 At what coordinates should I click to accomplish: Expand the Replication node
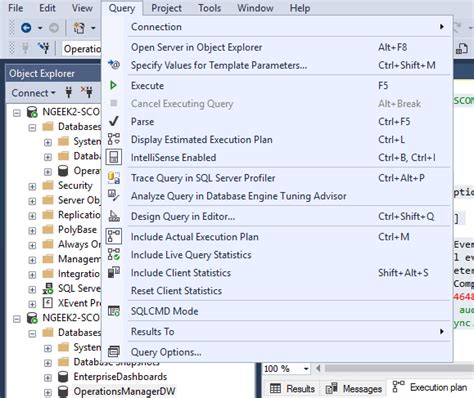(x=32, y=216)
